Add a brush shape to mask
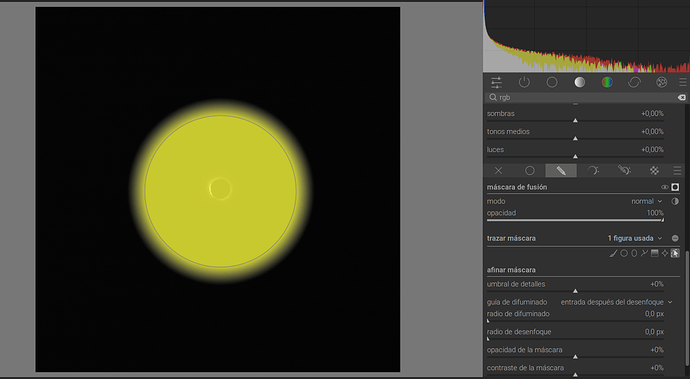This screenshot has height=379, width=690. click(x=613, y=253)
